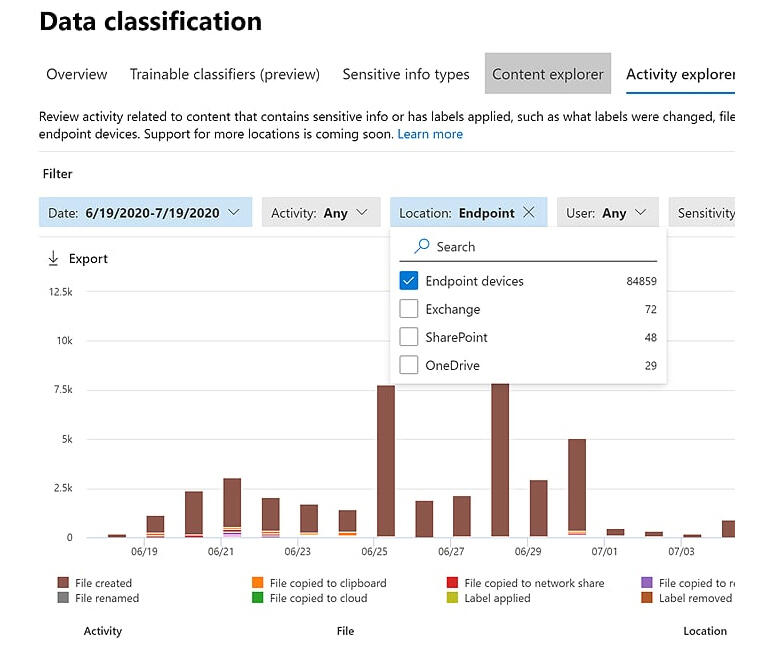Image resolution: width=770 pixels, height=650 pixels.
Task: Click the Export download arrow icon
Action: (x=53, y=259)
